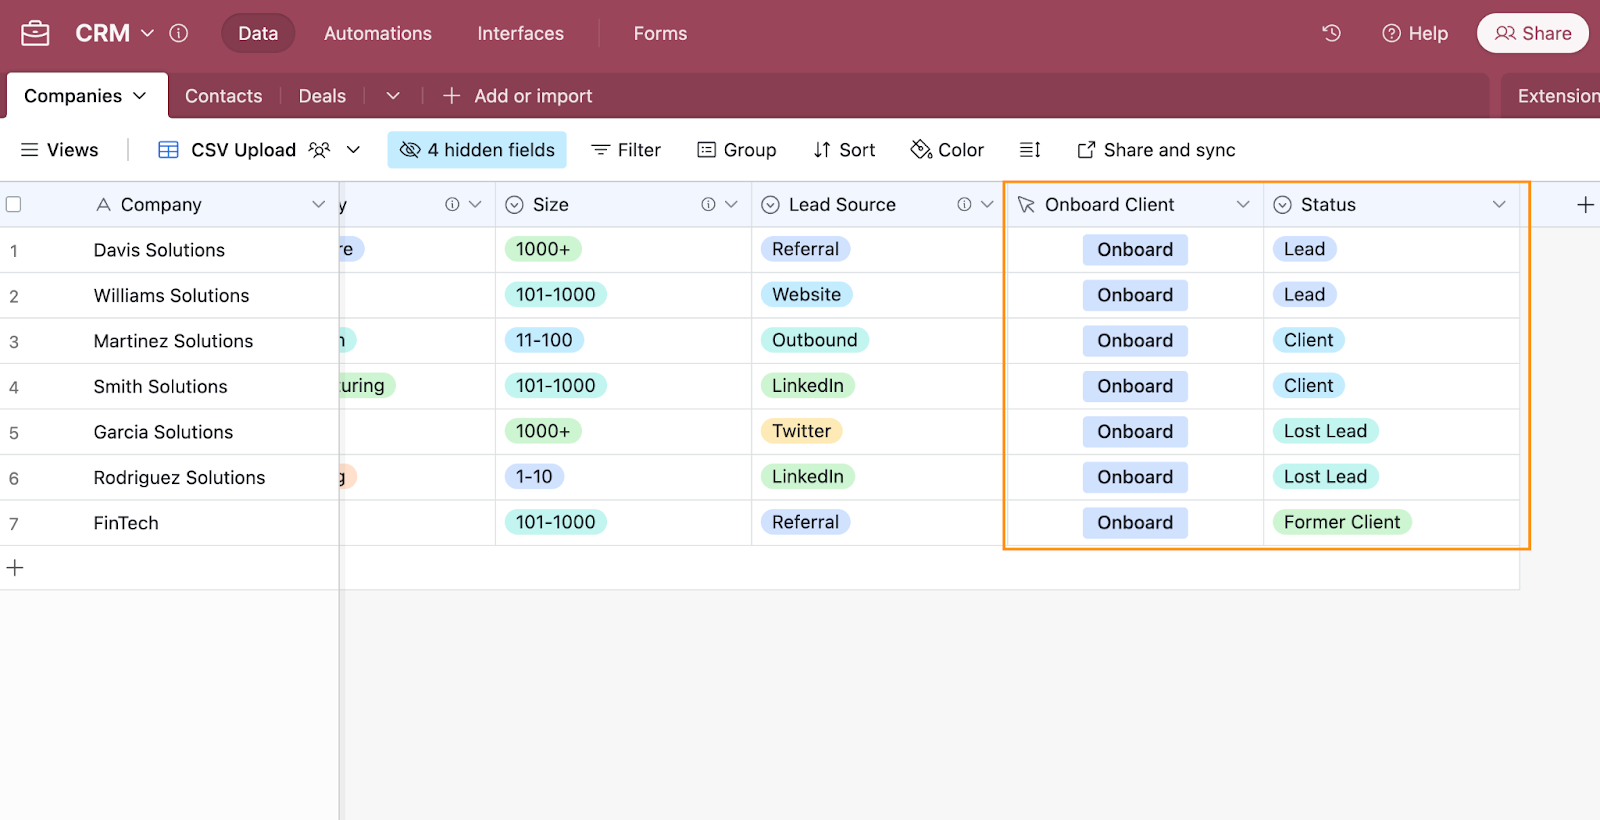Screen dimensions: 1600x820
Task: Click the plus icon to add a new row
Action: (15, 568)
